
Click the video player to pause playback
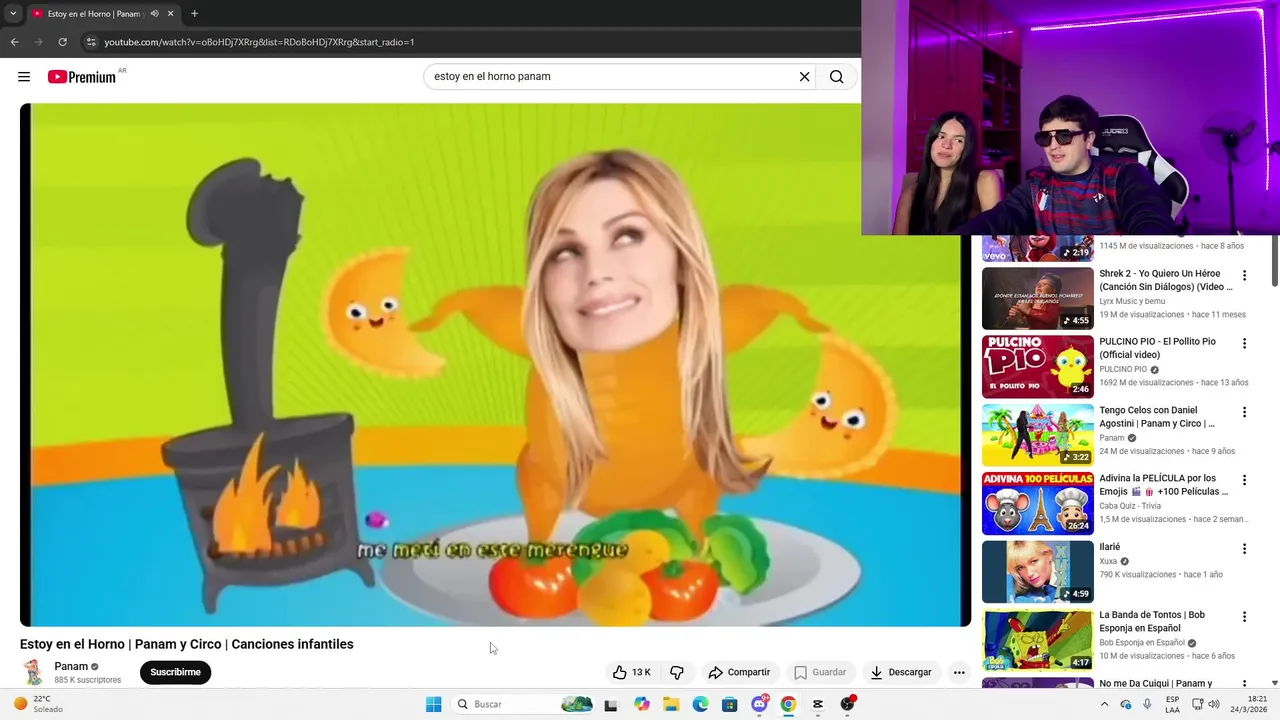click(x=495, y=365)
